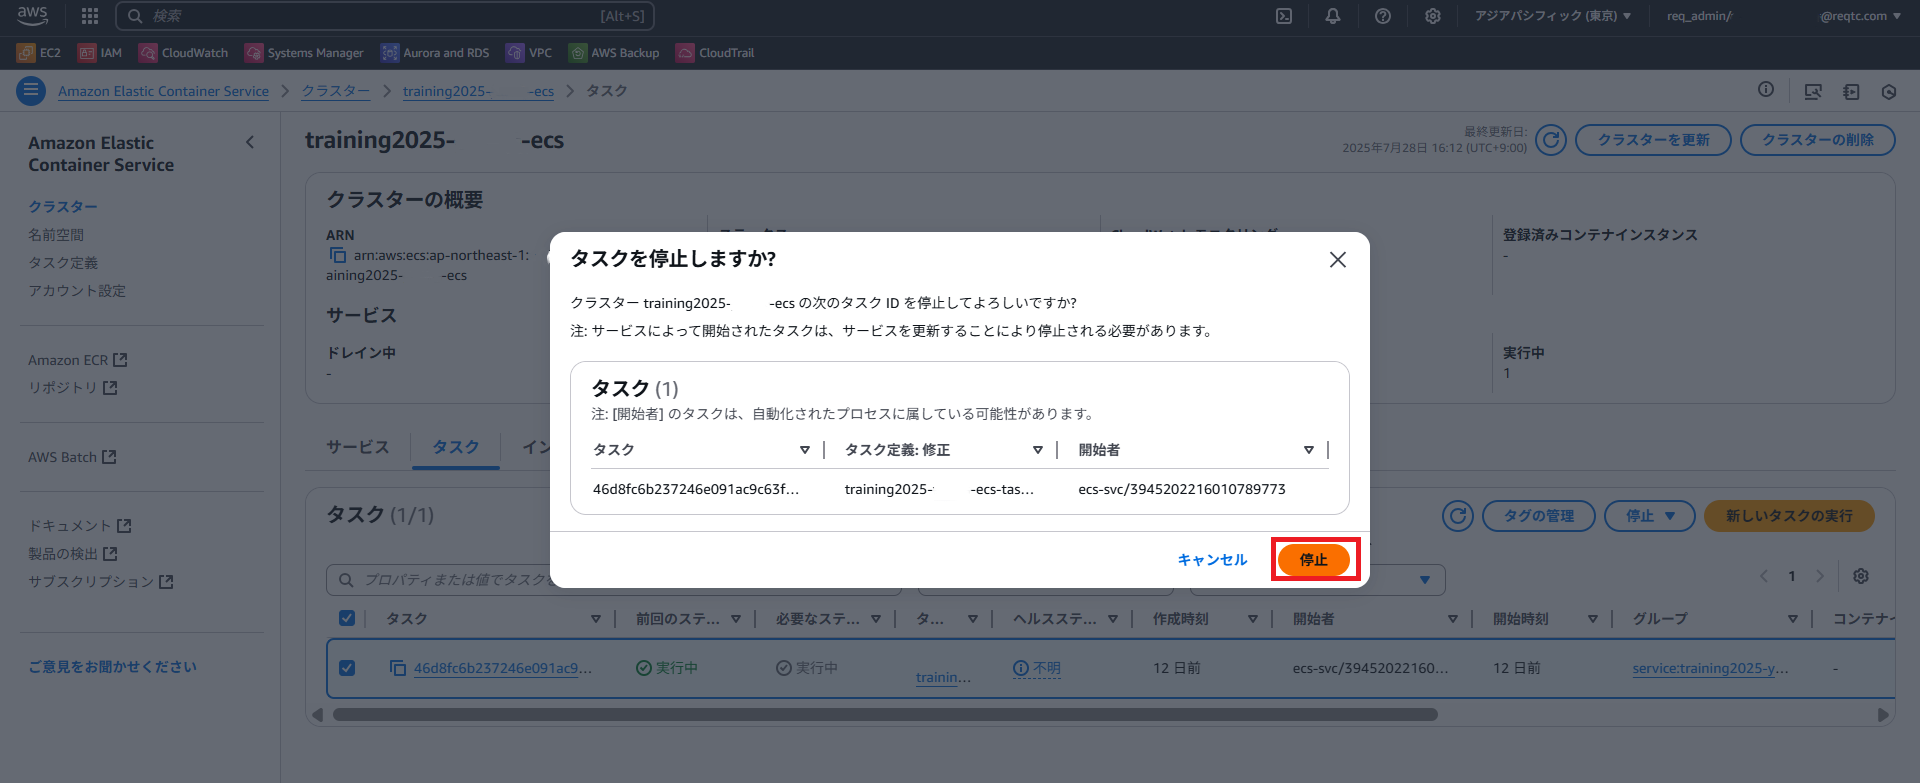Sort dialog table by タスク column

pos(805,450)
